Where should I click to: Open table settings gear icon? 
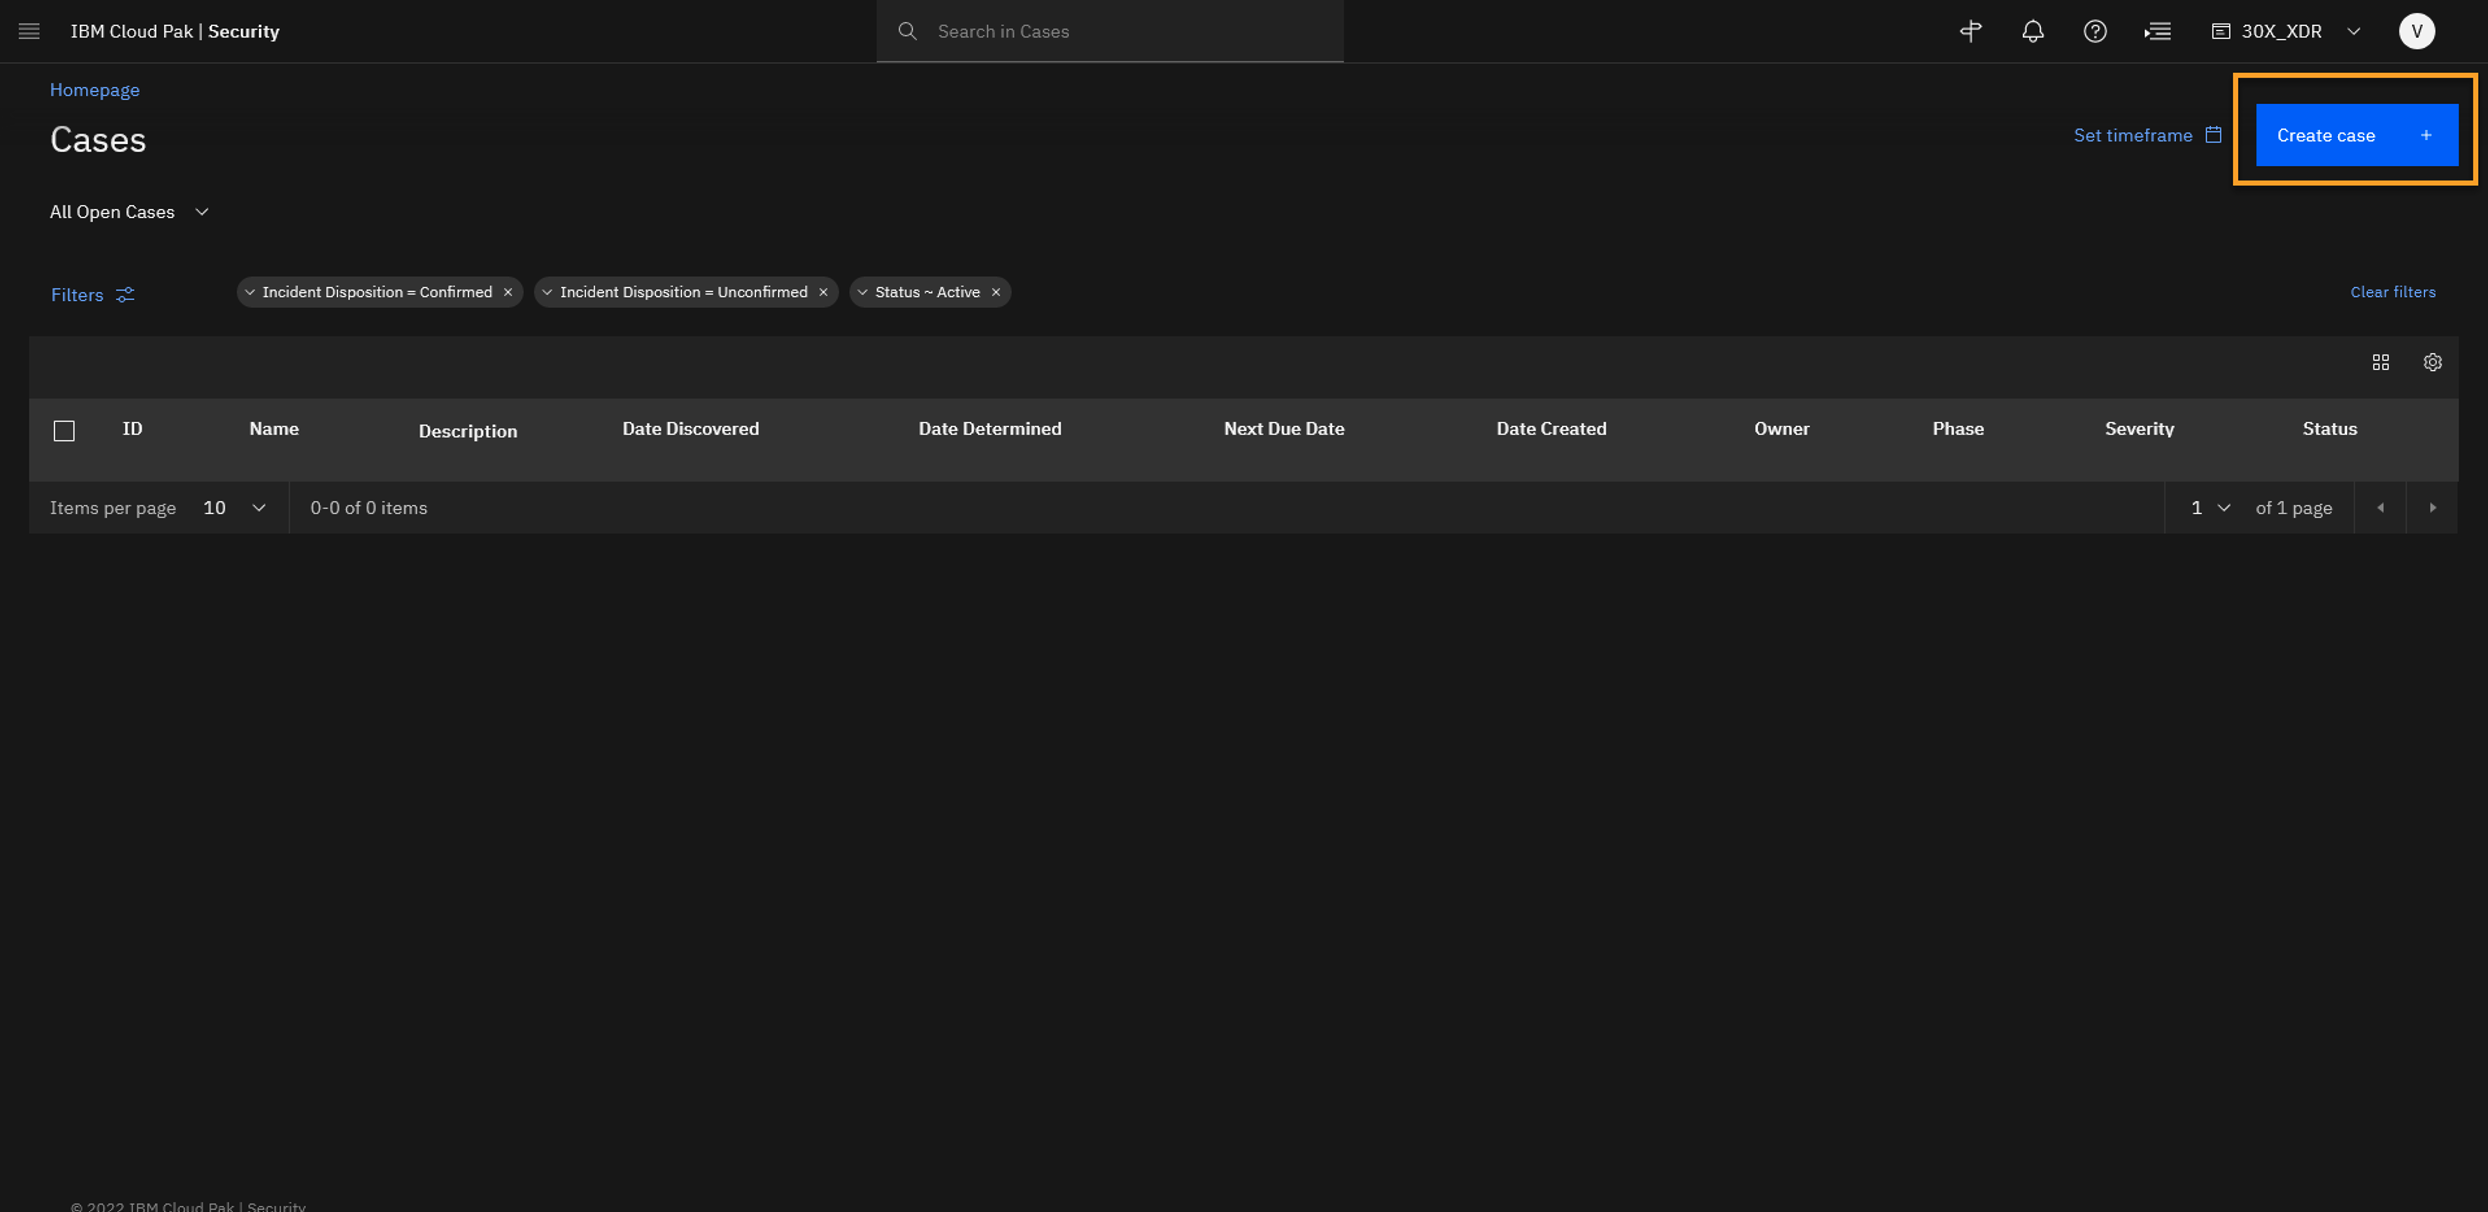pyautogui.click(x=2432, y=362)
